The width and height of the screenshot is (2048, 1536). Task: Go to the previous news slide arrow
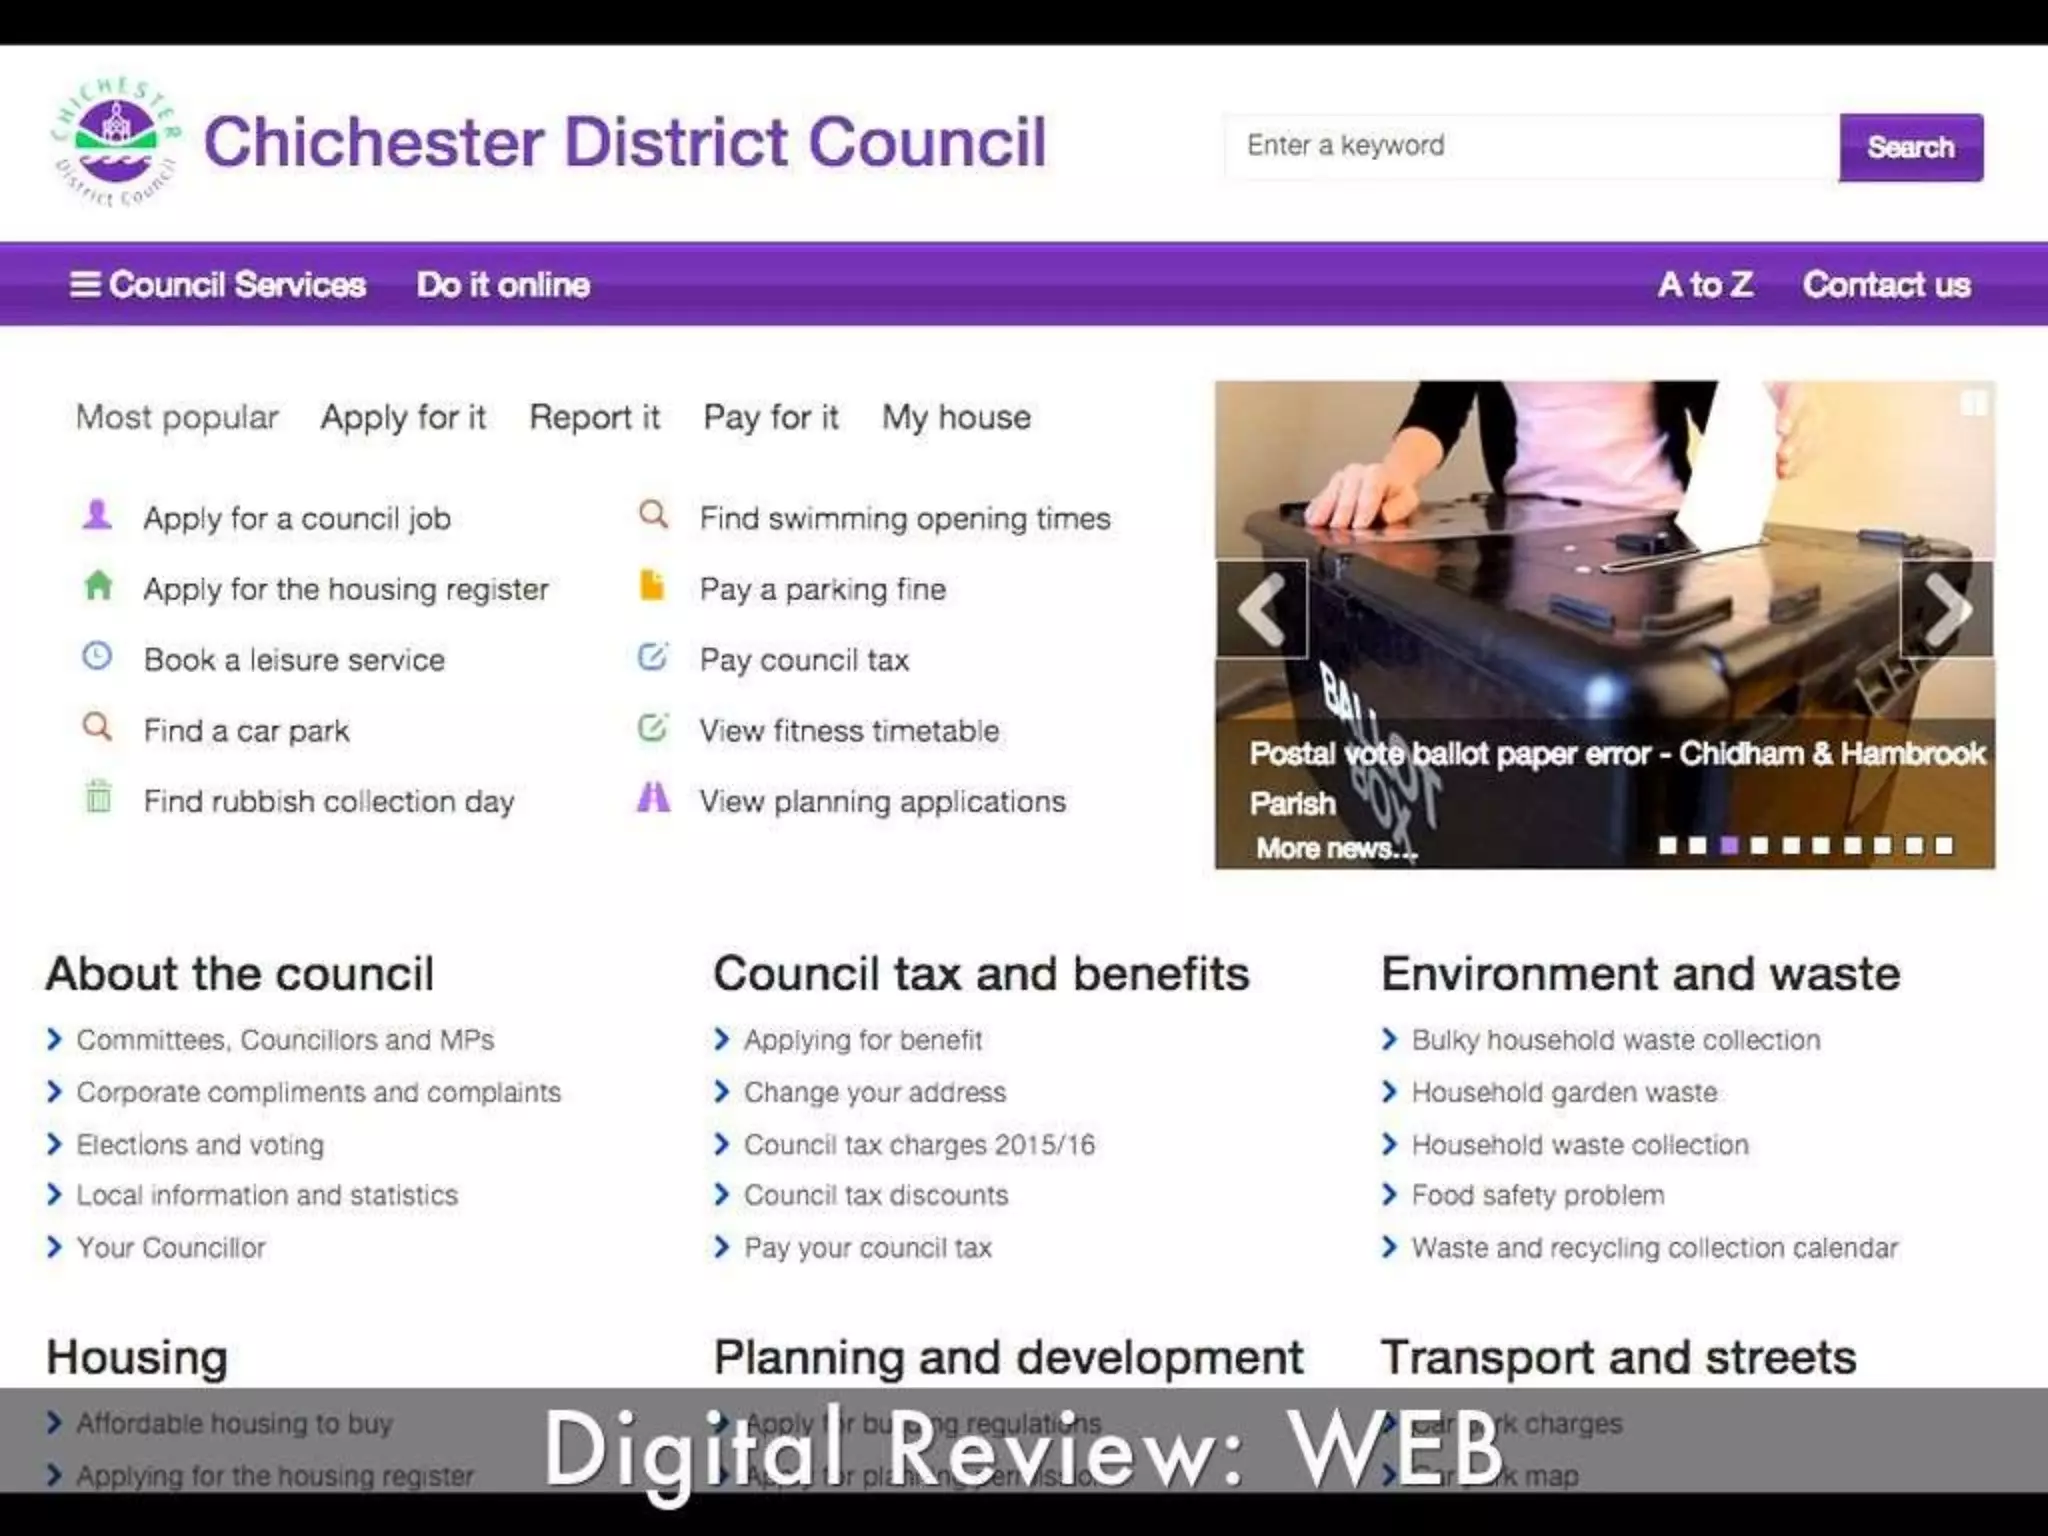(1262, 608)
